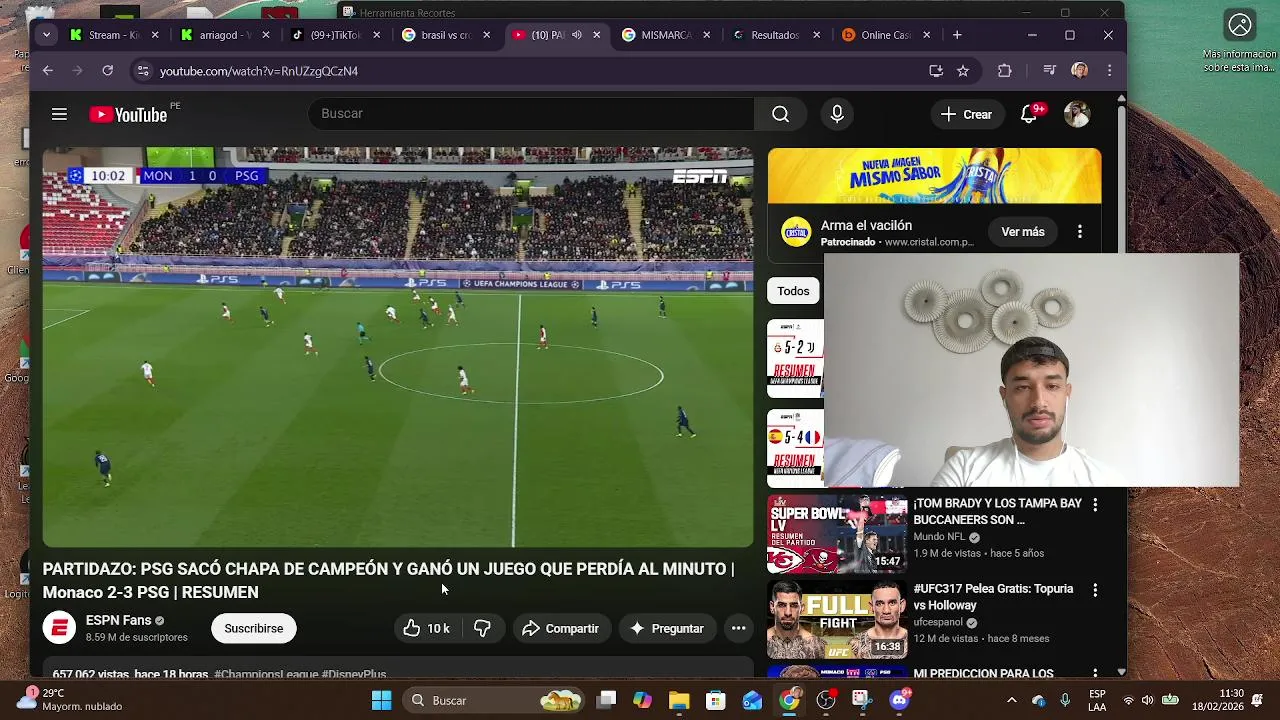Open Tom Brady y los Tampa Bay title
The width and height of the screenshot is (1280, 720).
pos(997,512)
